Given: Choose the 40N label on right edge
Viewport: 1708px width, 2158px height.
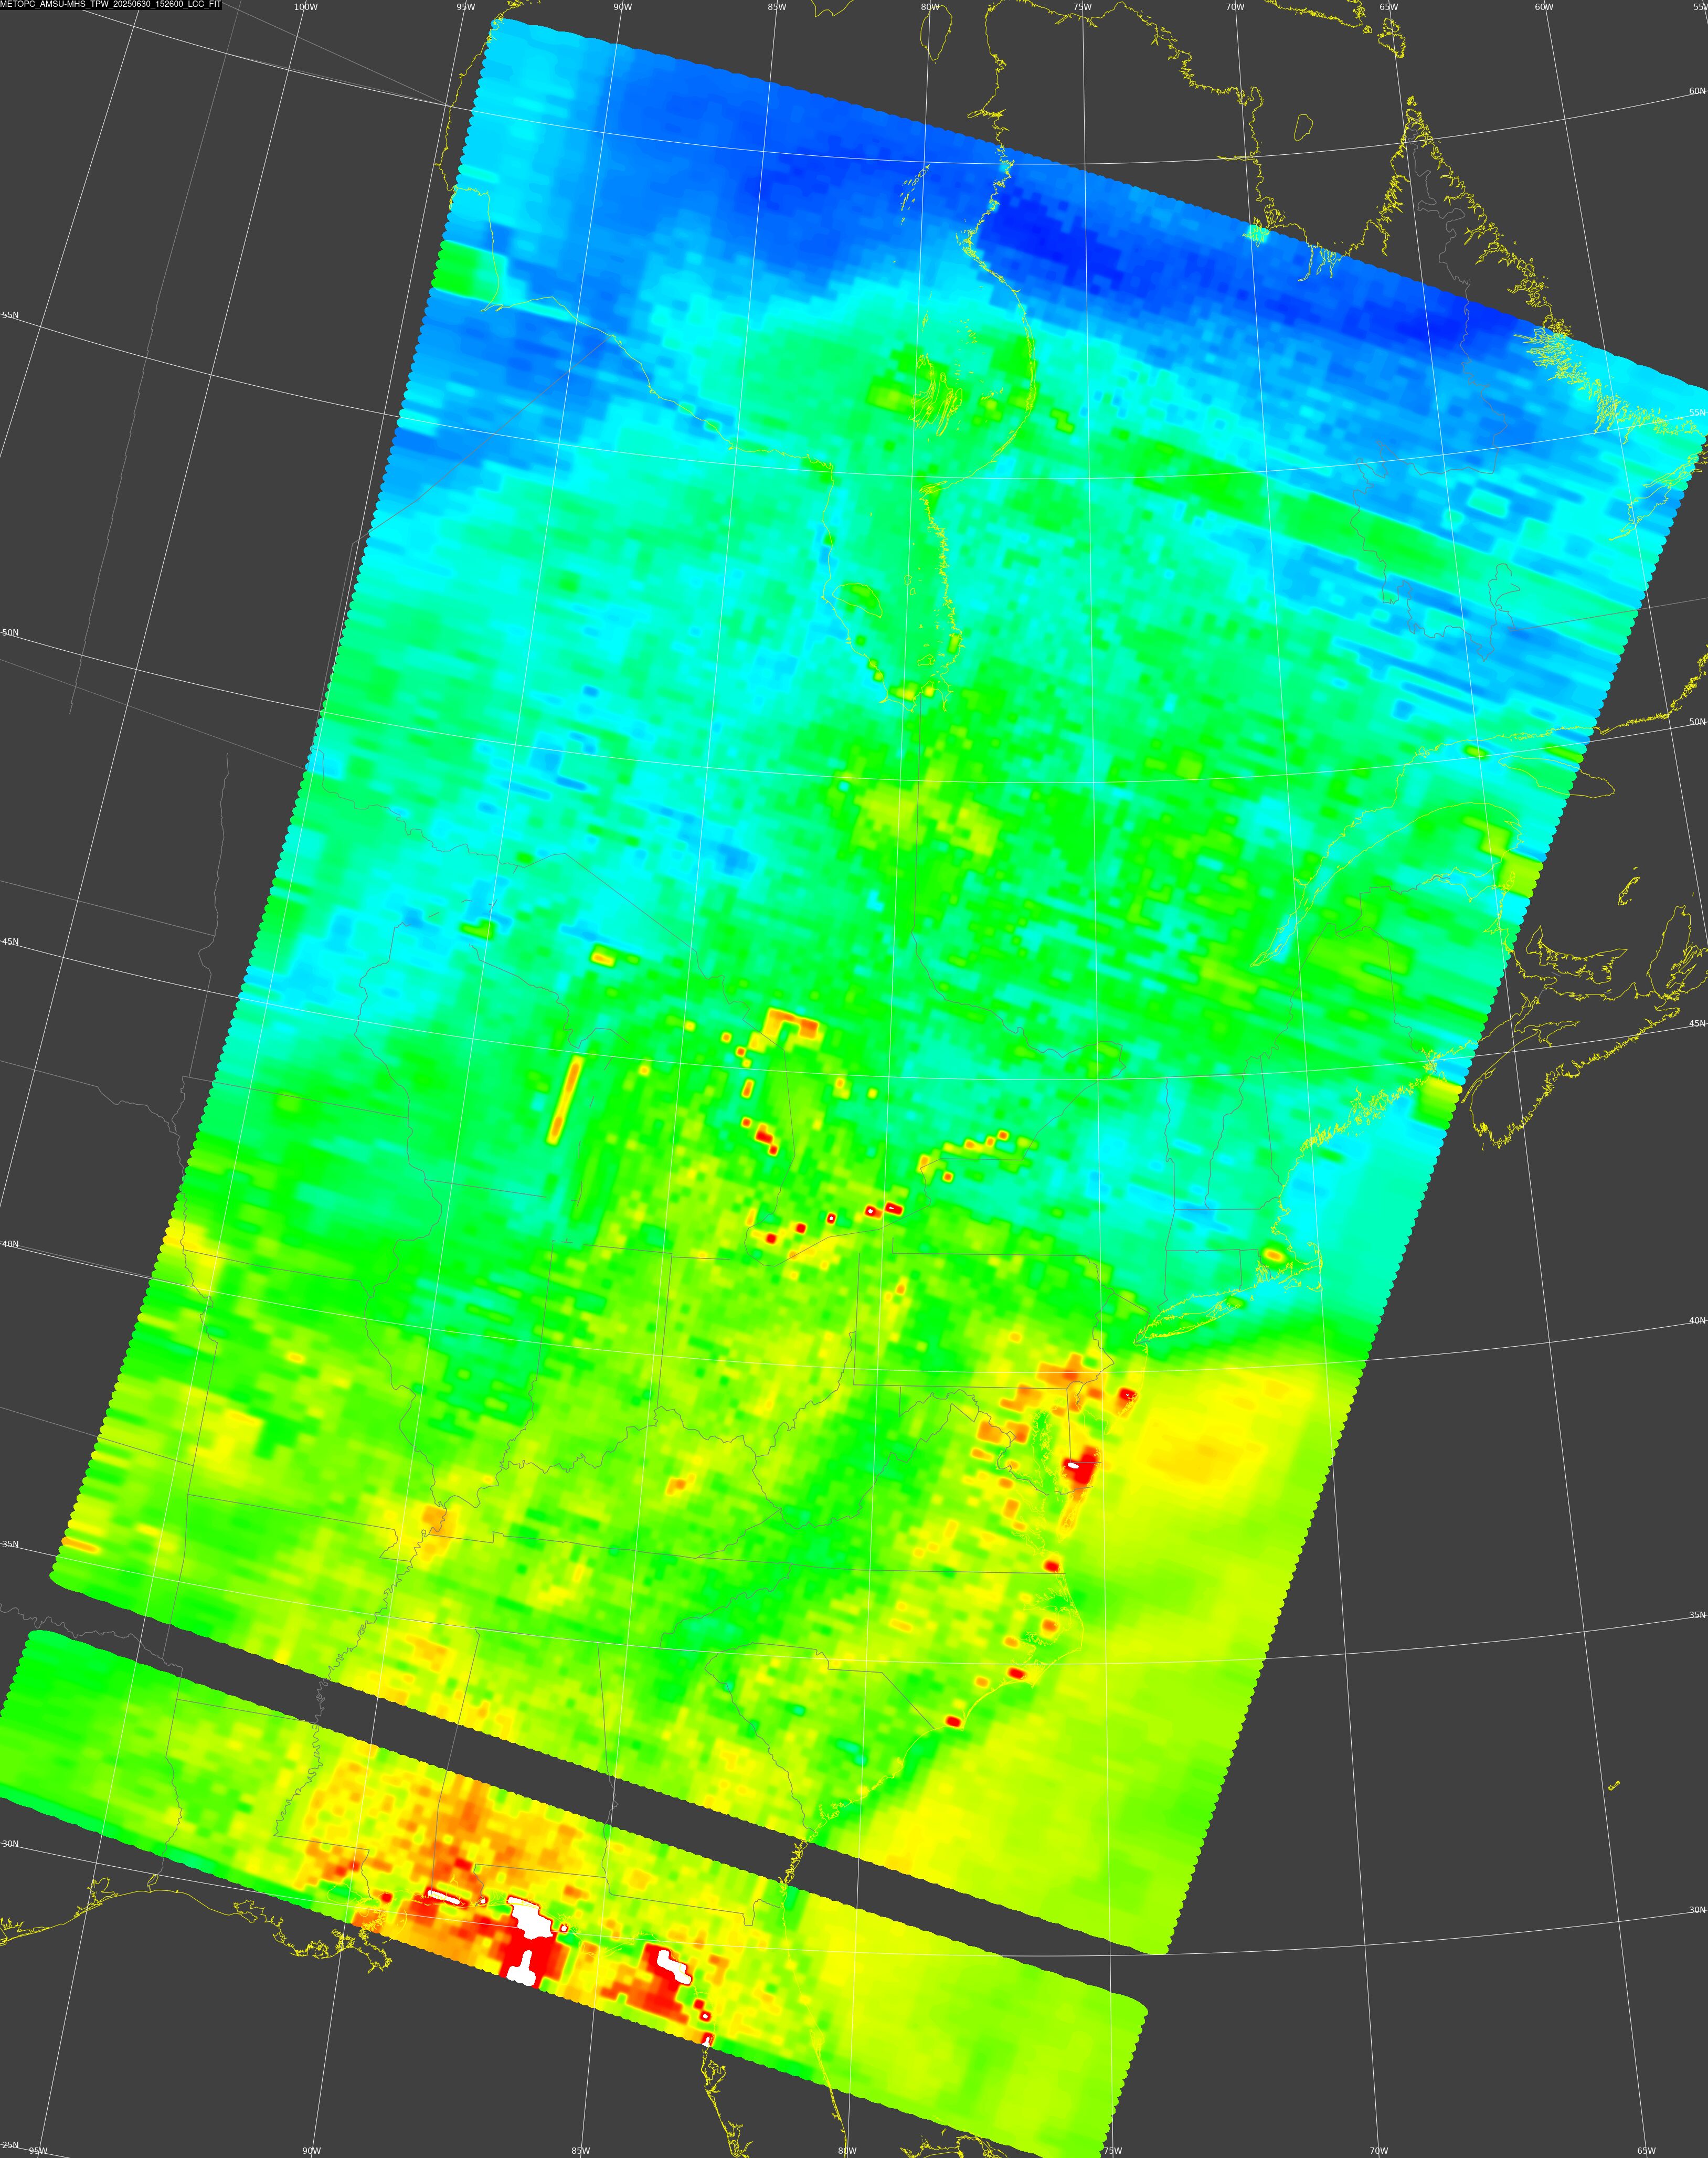Looking at the screenshot, I should 1697,1321.
